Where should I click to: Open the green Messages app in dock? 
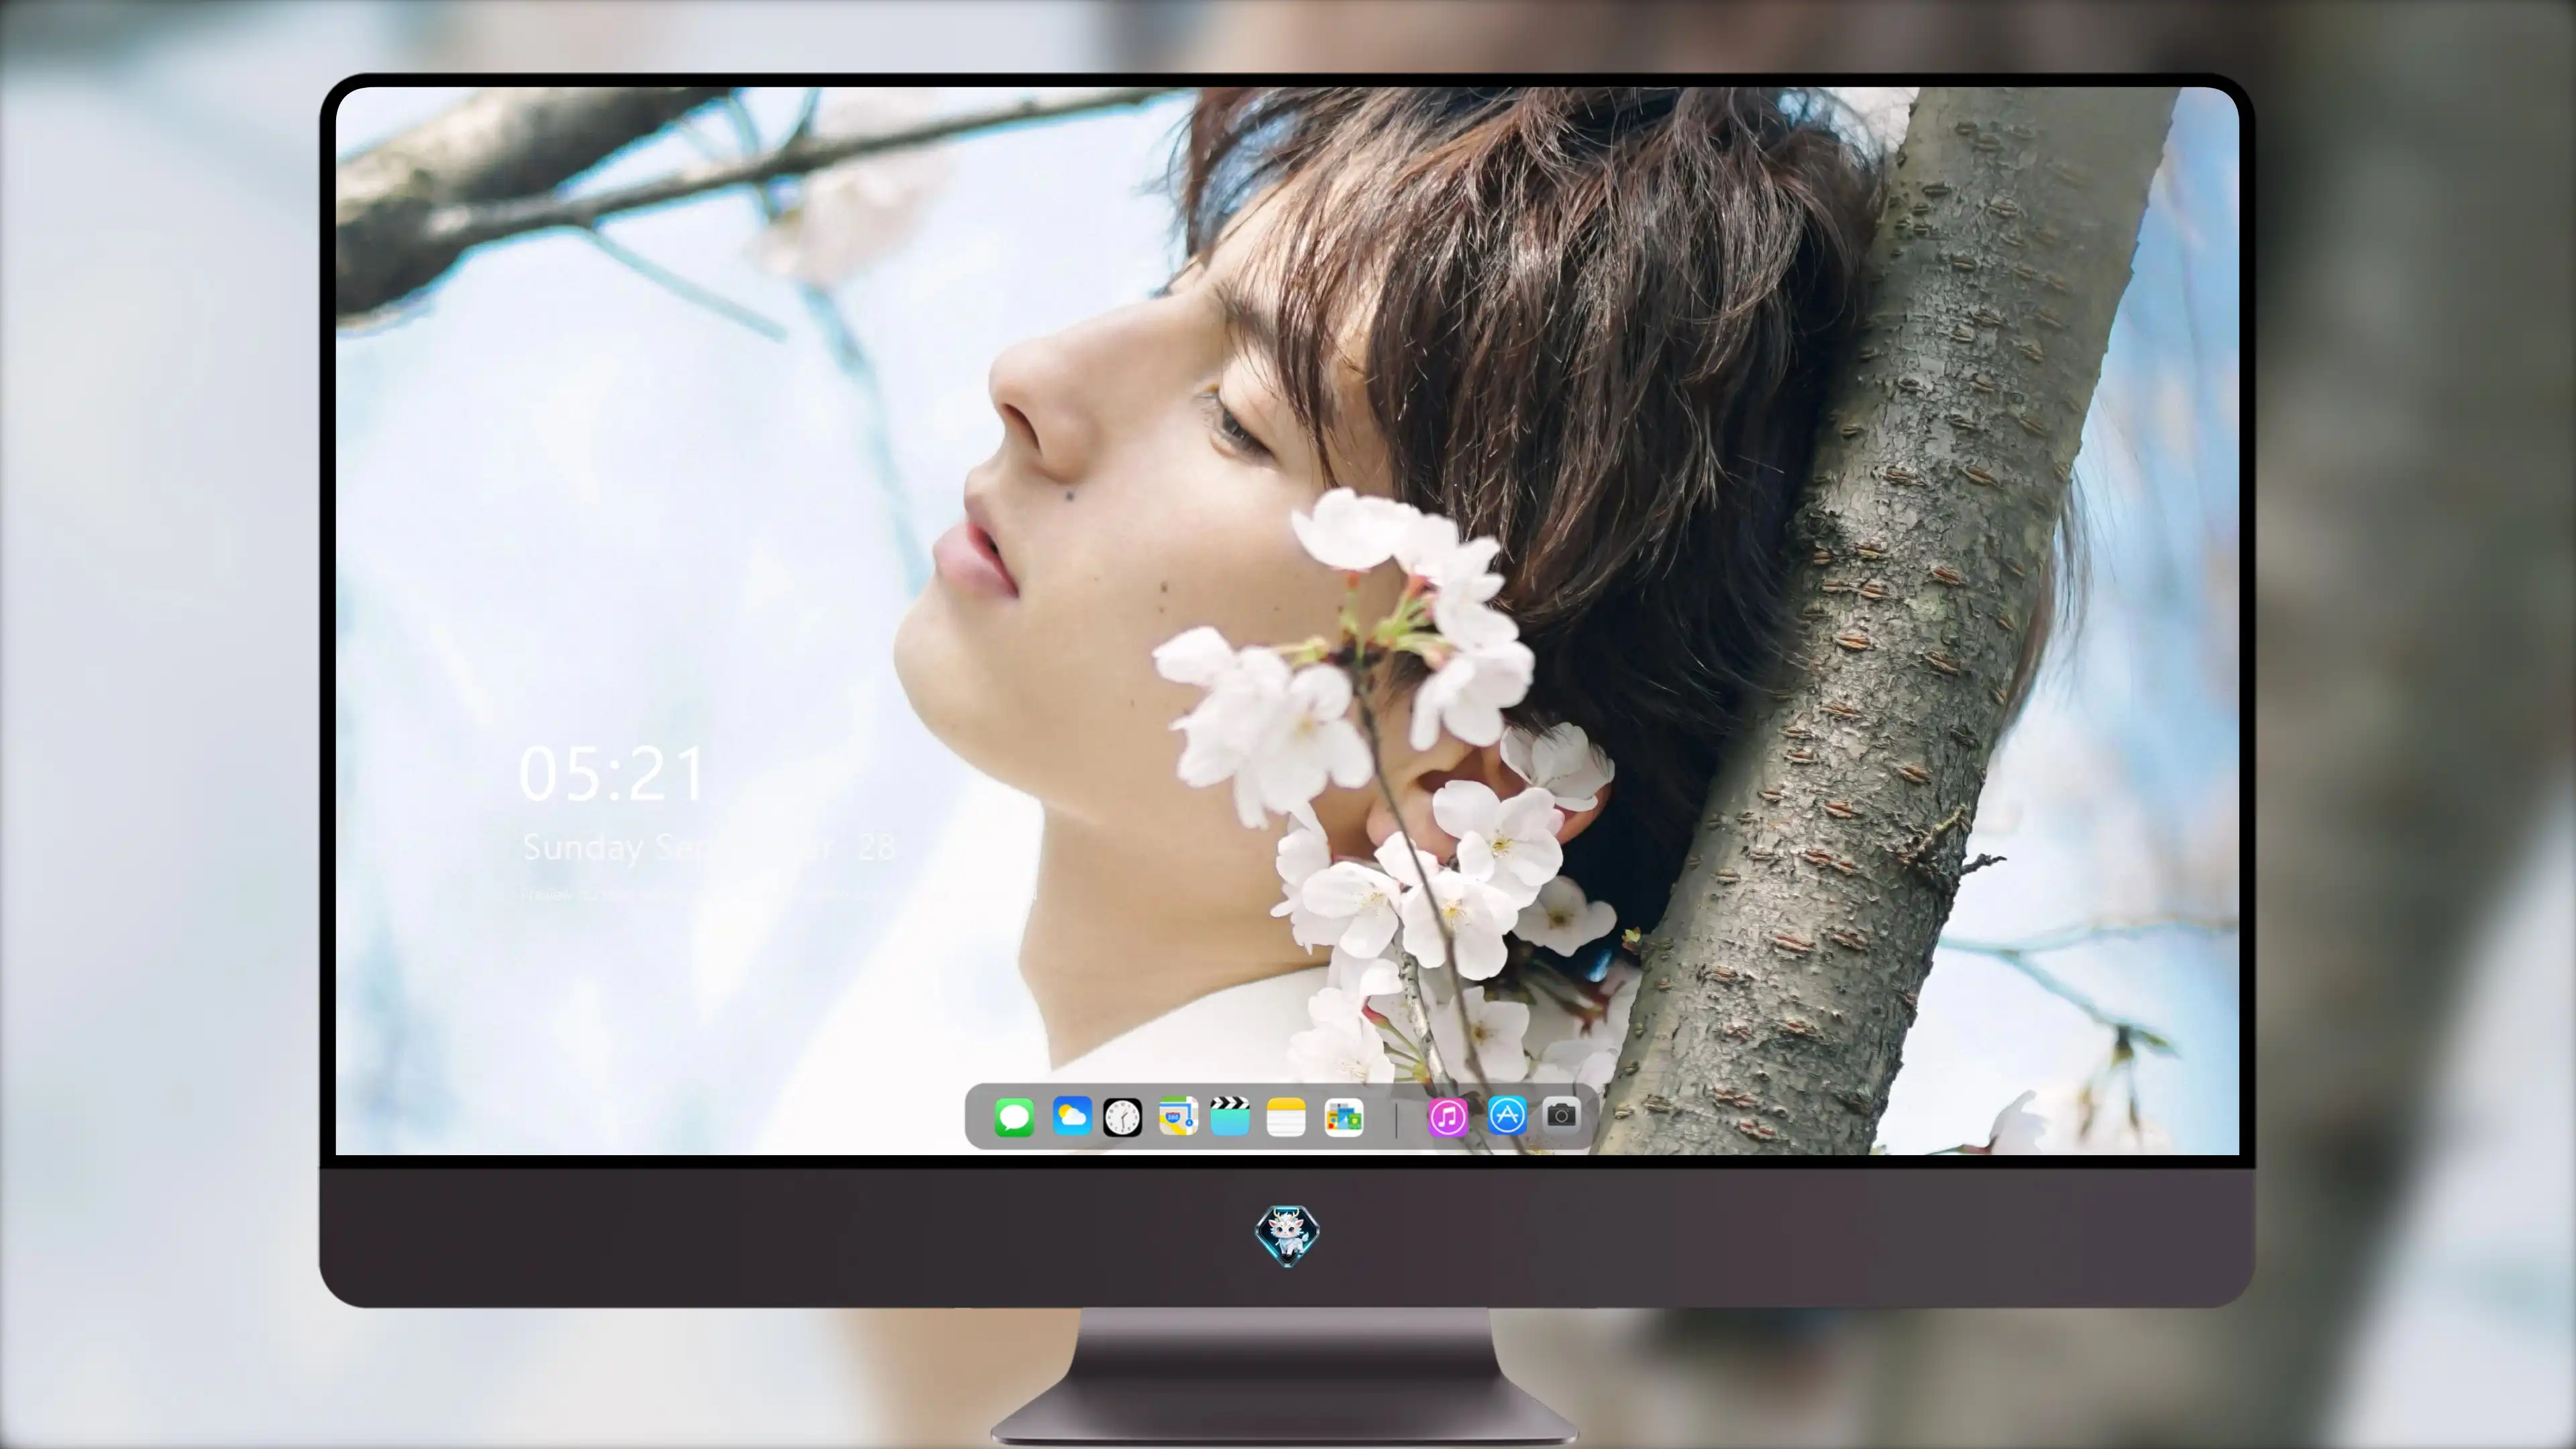pos(1014,1117)
